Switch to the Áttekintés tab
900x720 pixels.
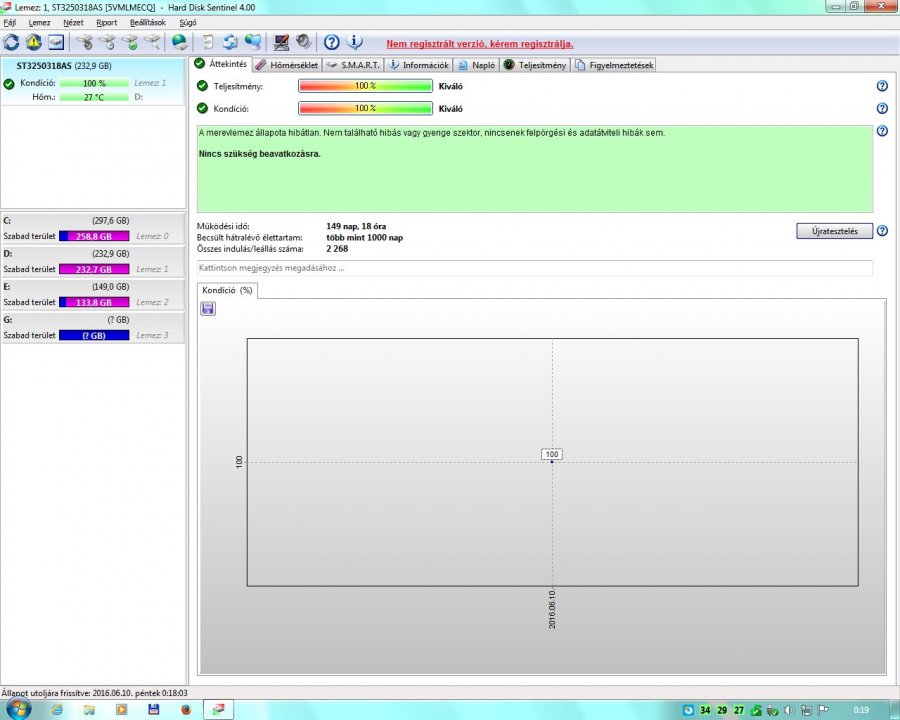(221, 64)
